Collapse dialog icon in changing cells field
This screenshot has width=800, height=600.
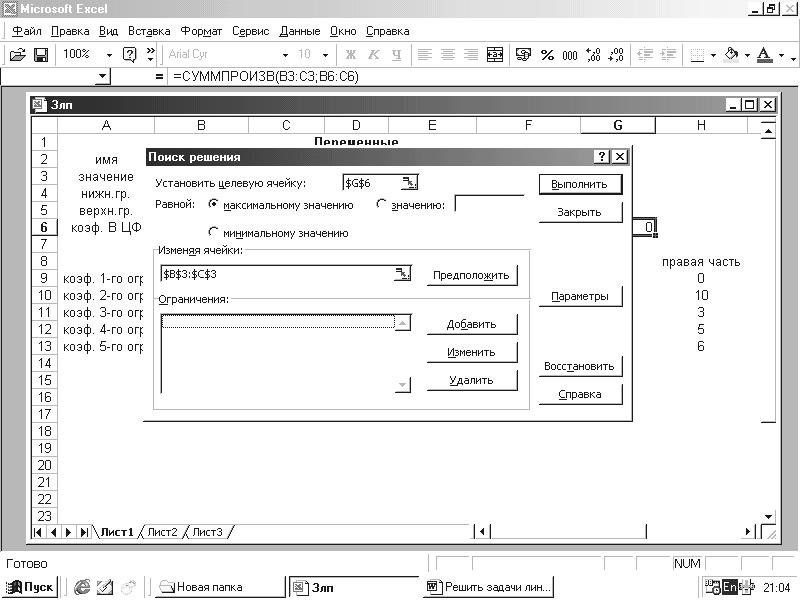402,274
